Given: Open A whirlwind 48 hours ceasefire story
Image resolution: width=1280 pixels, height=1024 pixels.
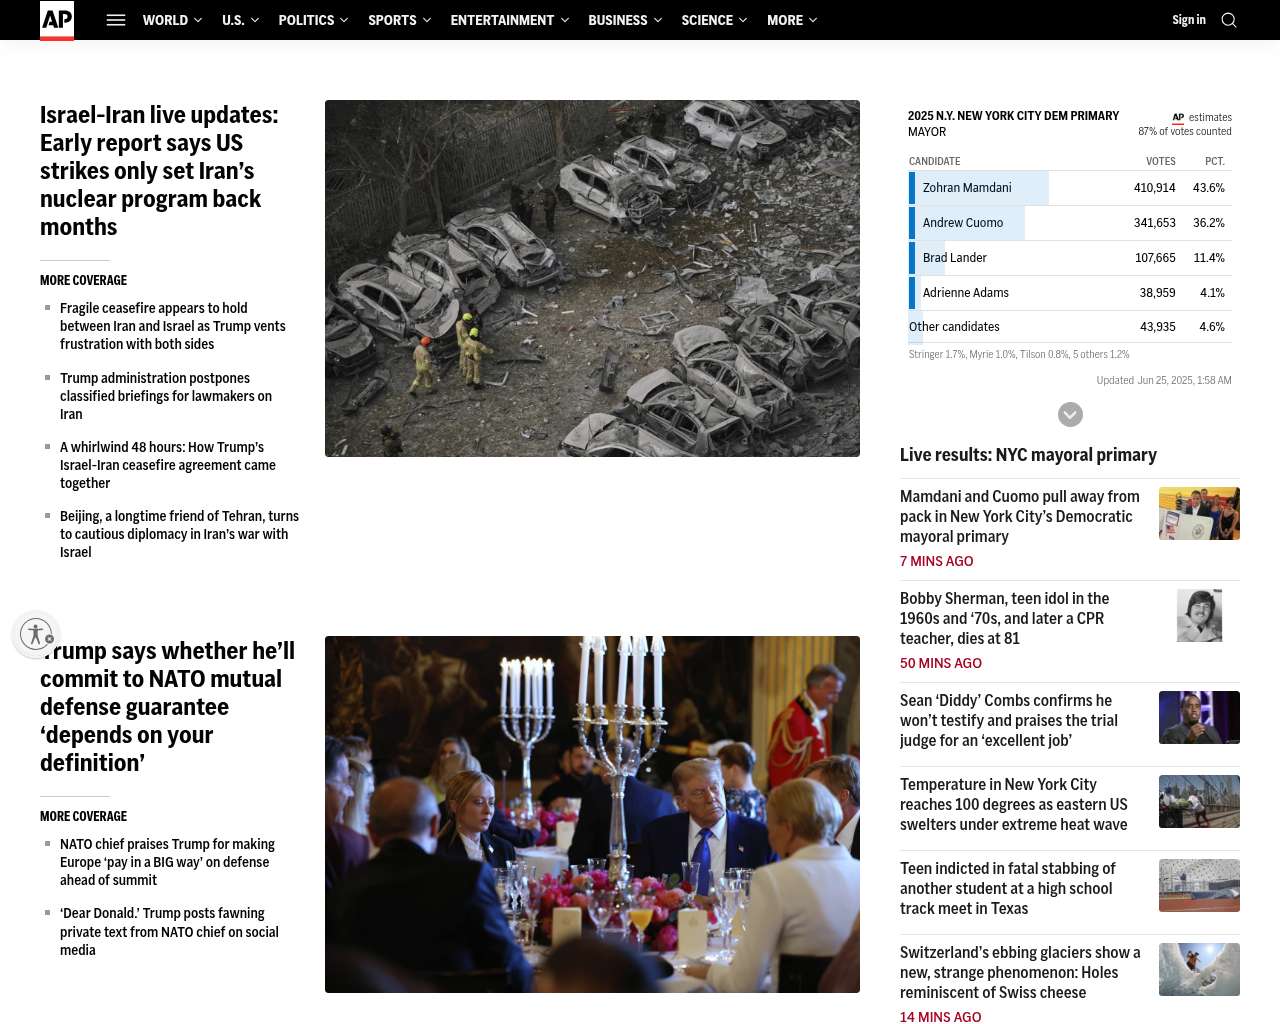Looking at the screenshot, I should [x=168, y=465].
